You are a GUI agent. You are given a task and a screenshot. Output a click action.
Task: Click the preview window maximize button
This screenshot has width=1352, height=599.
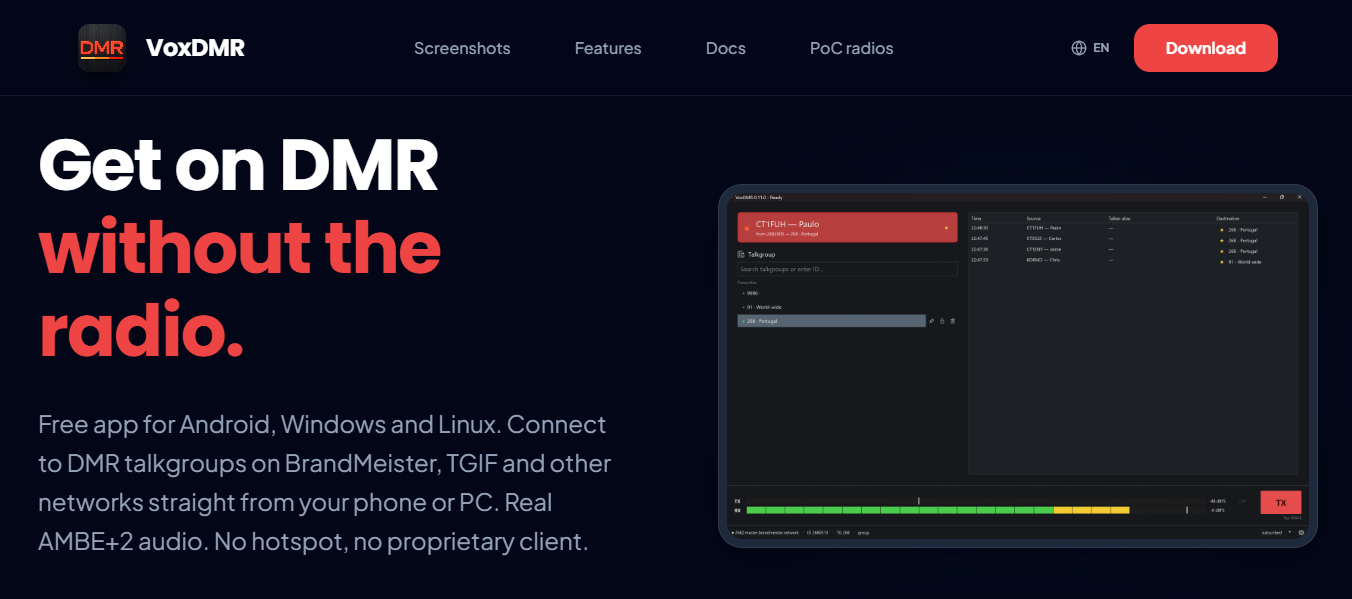coord(1282,197)
